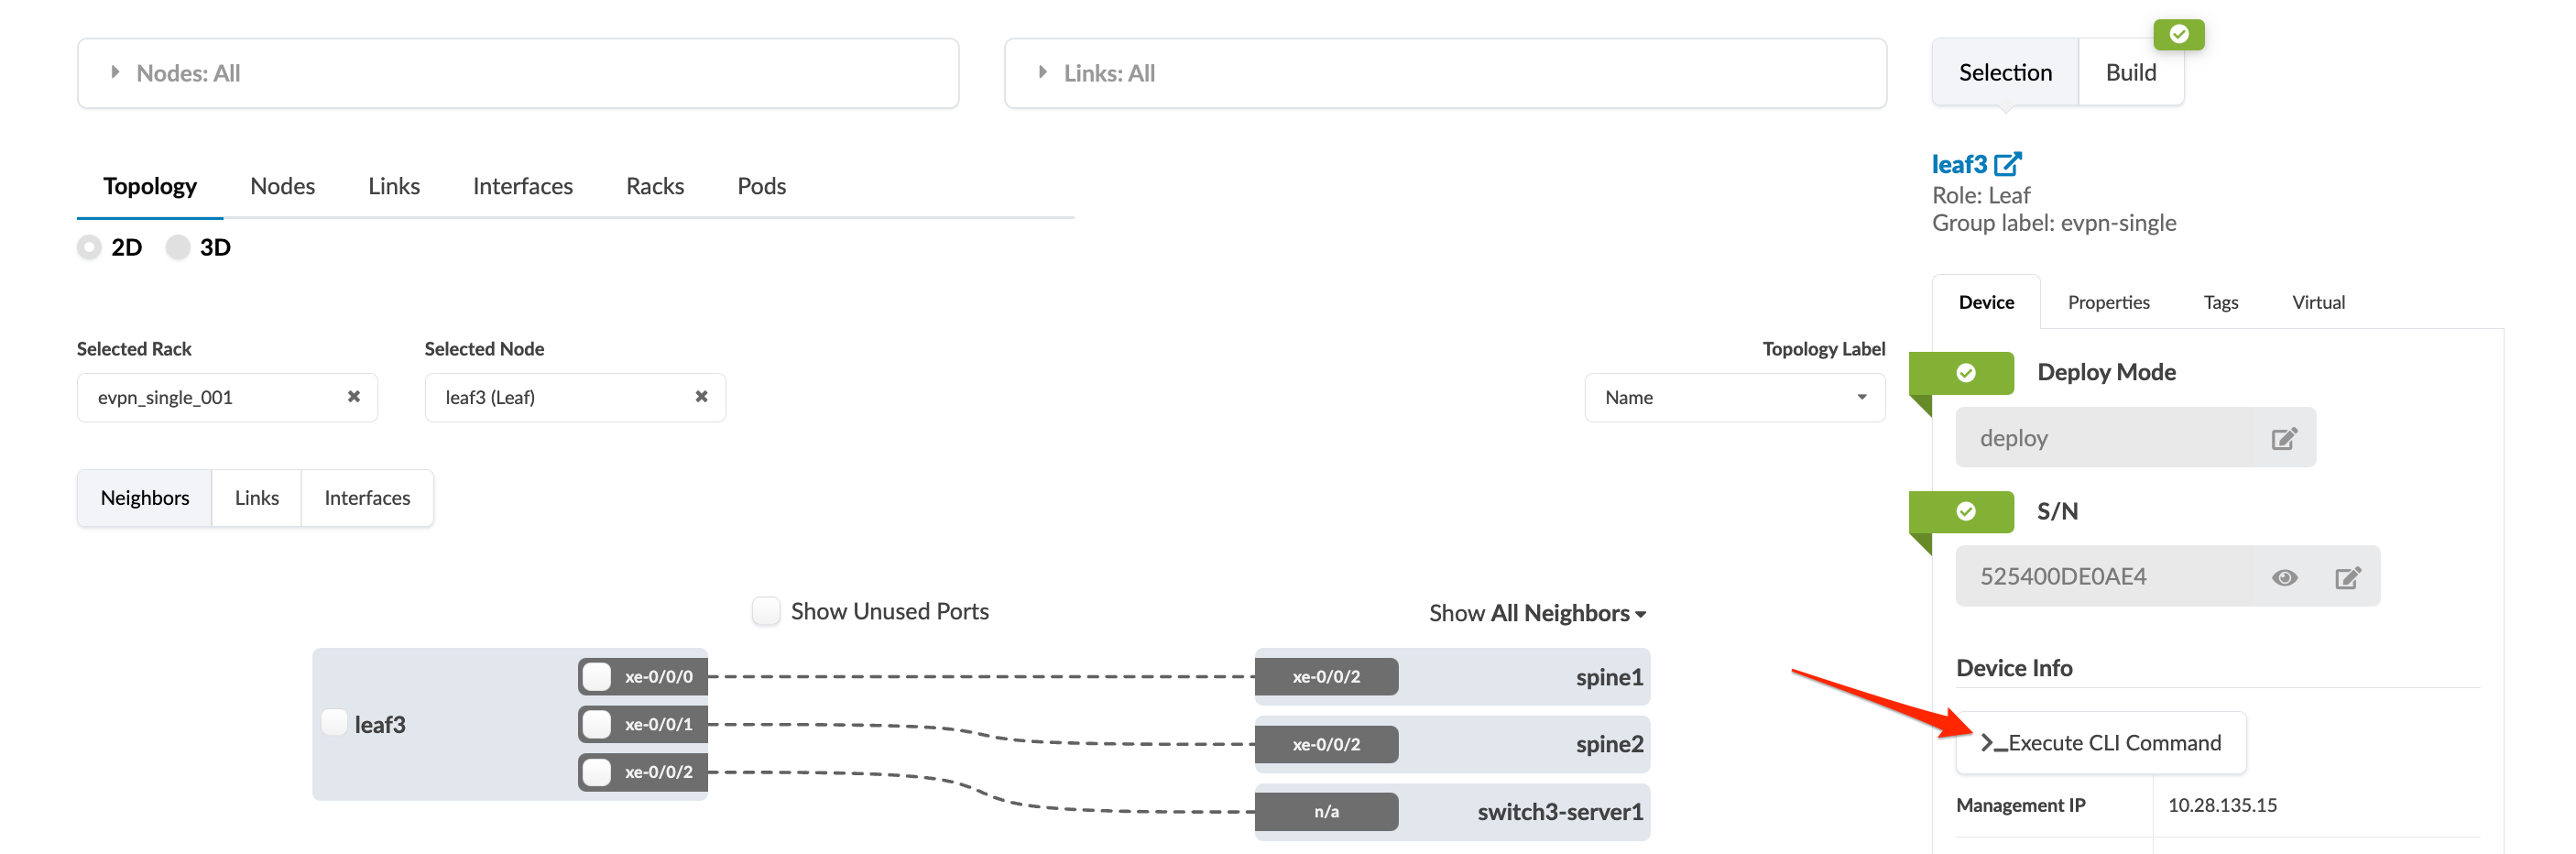This screenshot has height=854, width=2576.
Task: Click the S/N green check badge
Action: pyautogui.click(x=1965, y=512)
